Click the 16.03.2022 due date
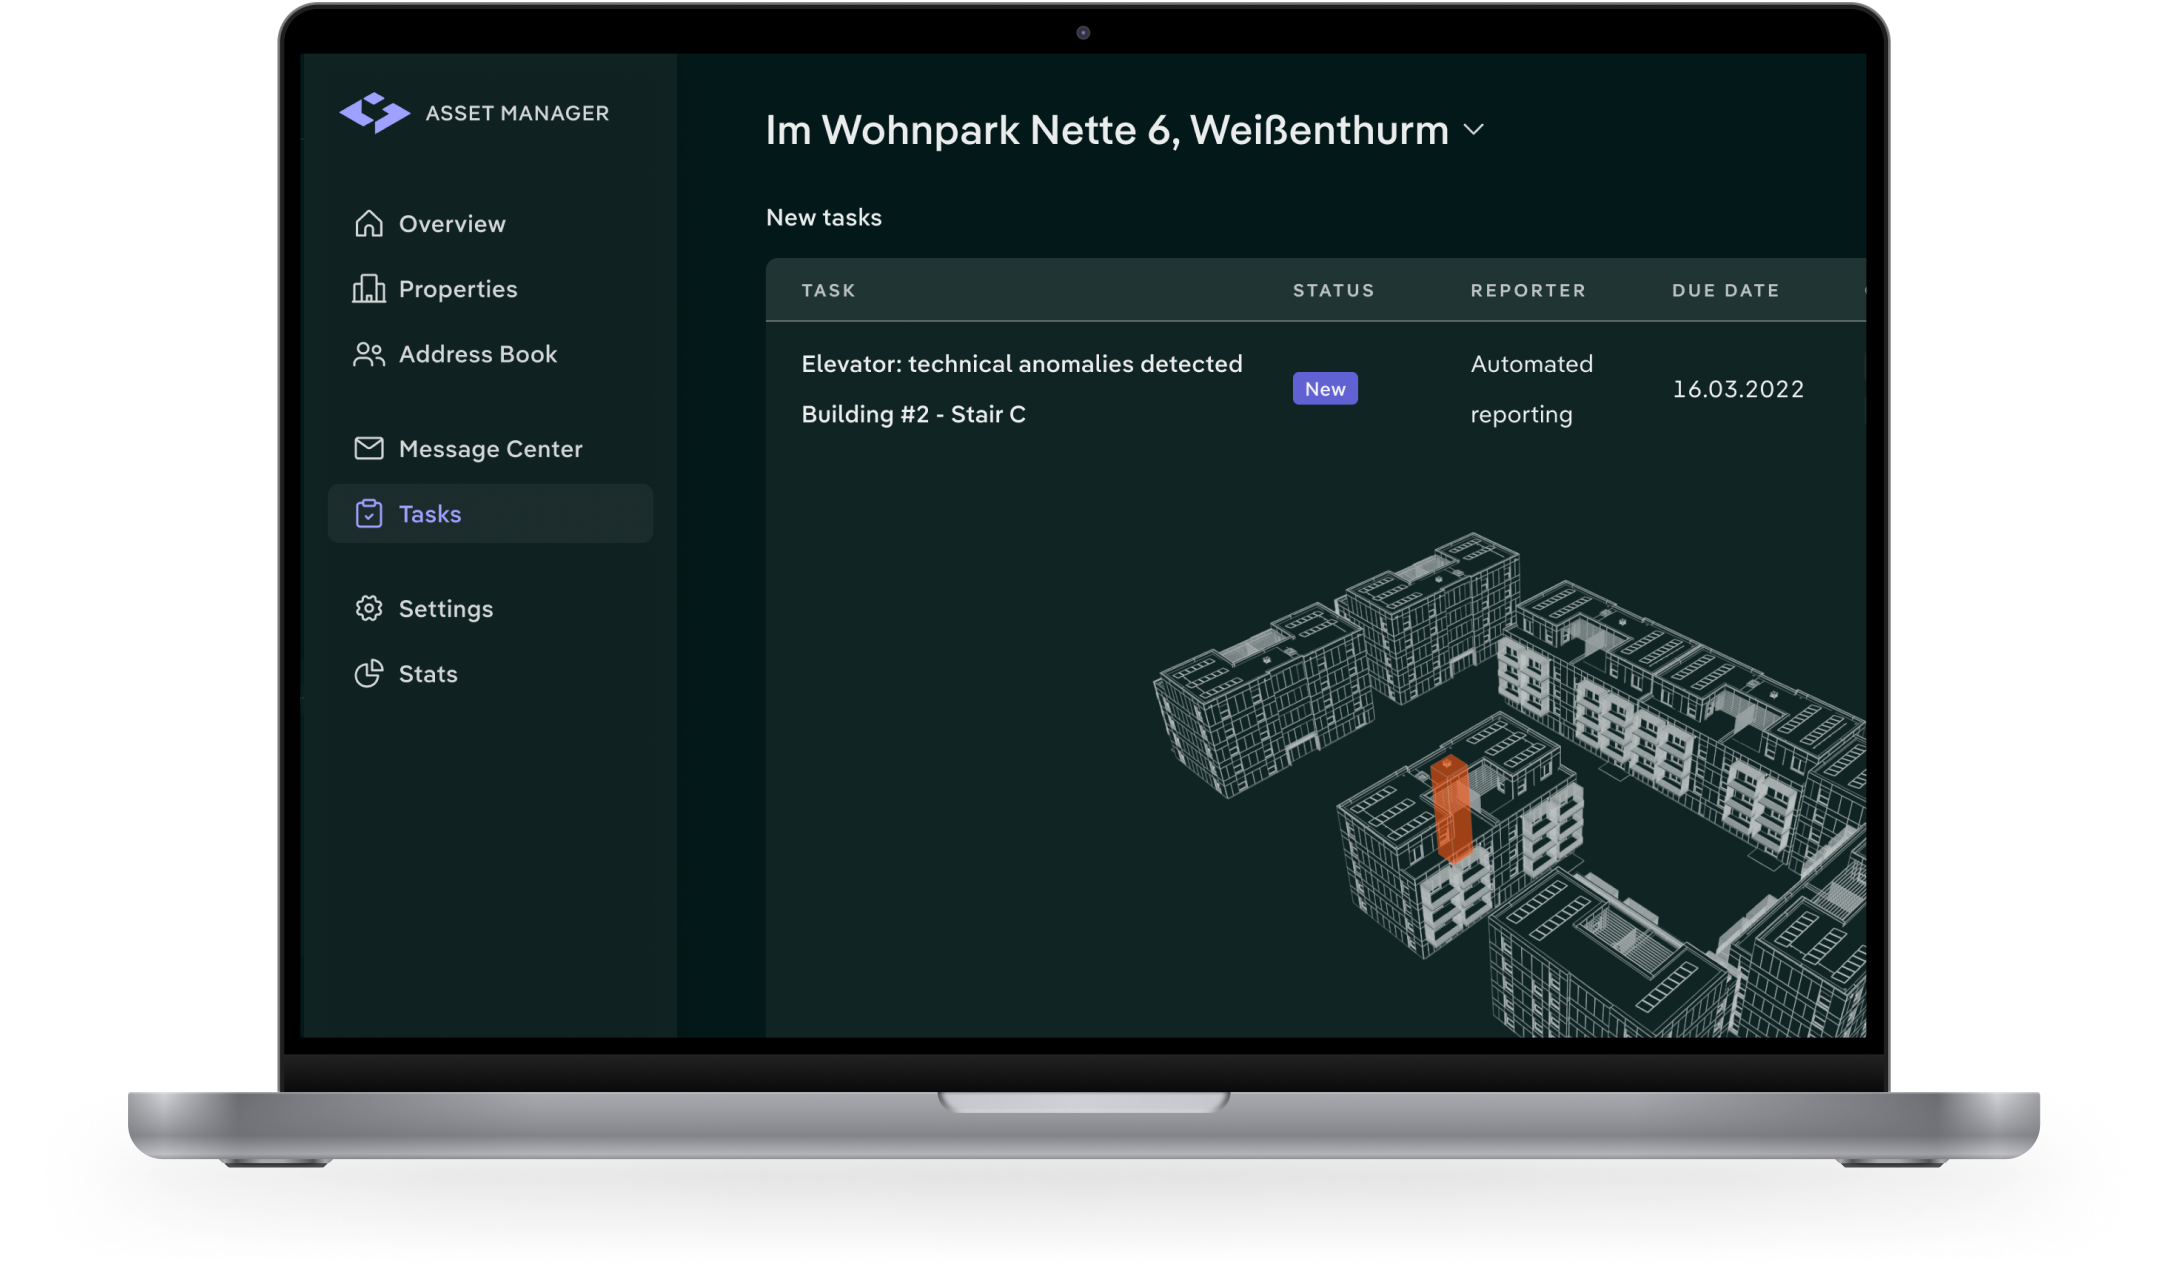This screenshot has width=2168, height=1274. coord(1738,388)
